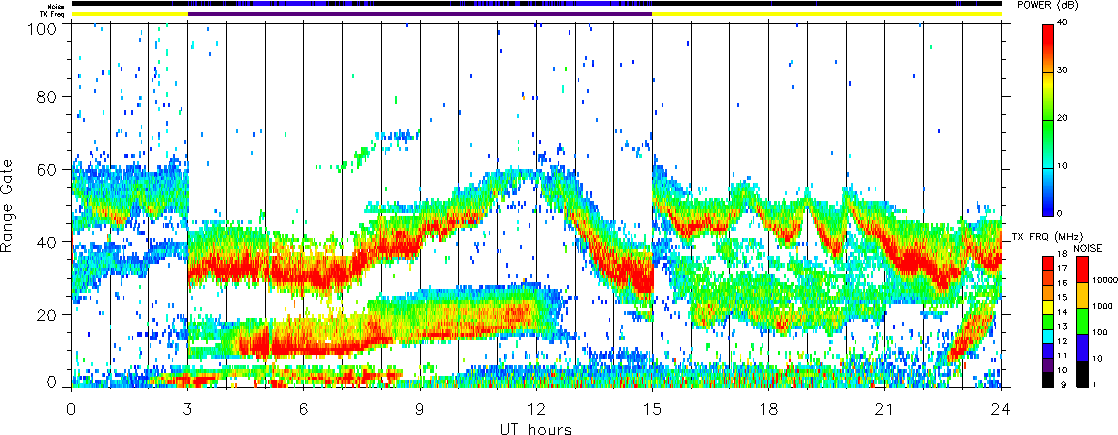Click the '9' label on the TX FRQ colorbar
1118x435 pixels.
1064,384
